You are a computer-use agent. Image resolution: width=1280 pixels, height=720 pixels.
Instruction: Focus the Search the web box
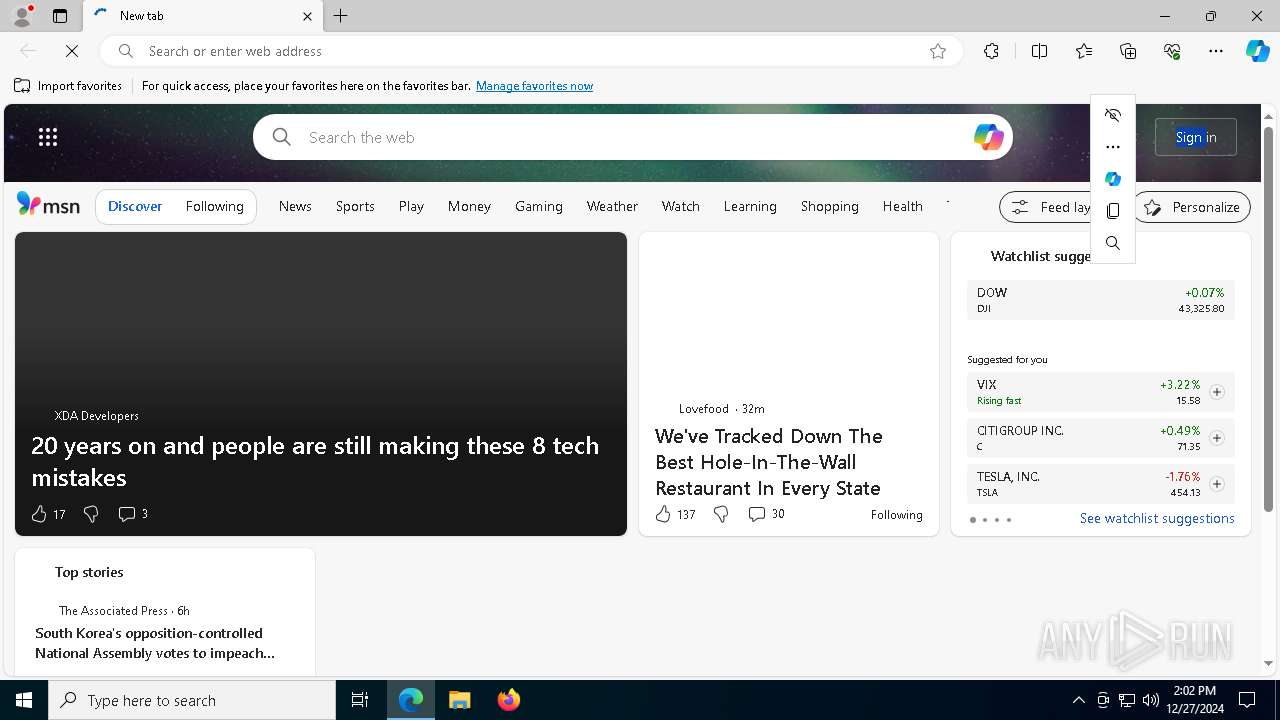point(633,137)
